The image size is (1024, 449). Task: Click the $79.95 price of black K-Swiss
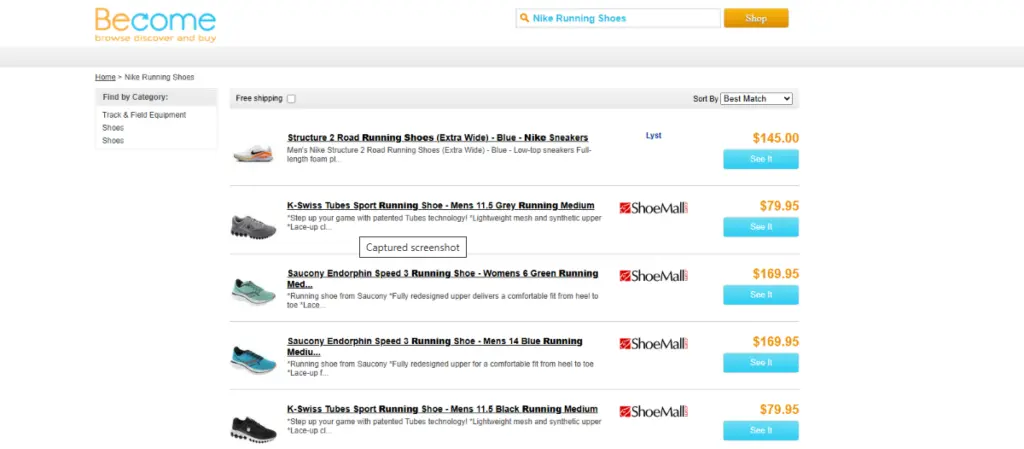click(x=779, y=410)
